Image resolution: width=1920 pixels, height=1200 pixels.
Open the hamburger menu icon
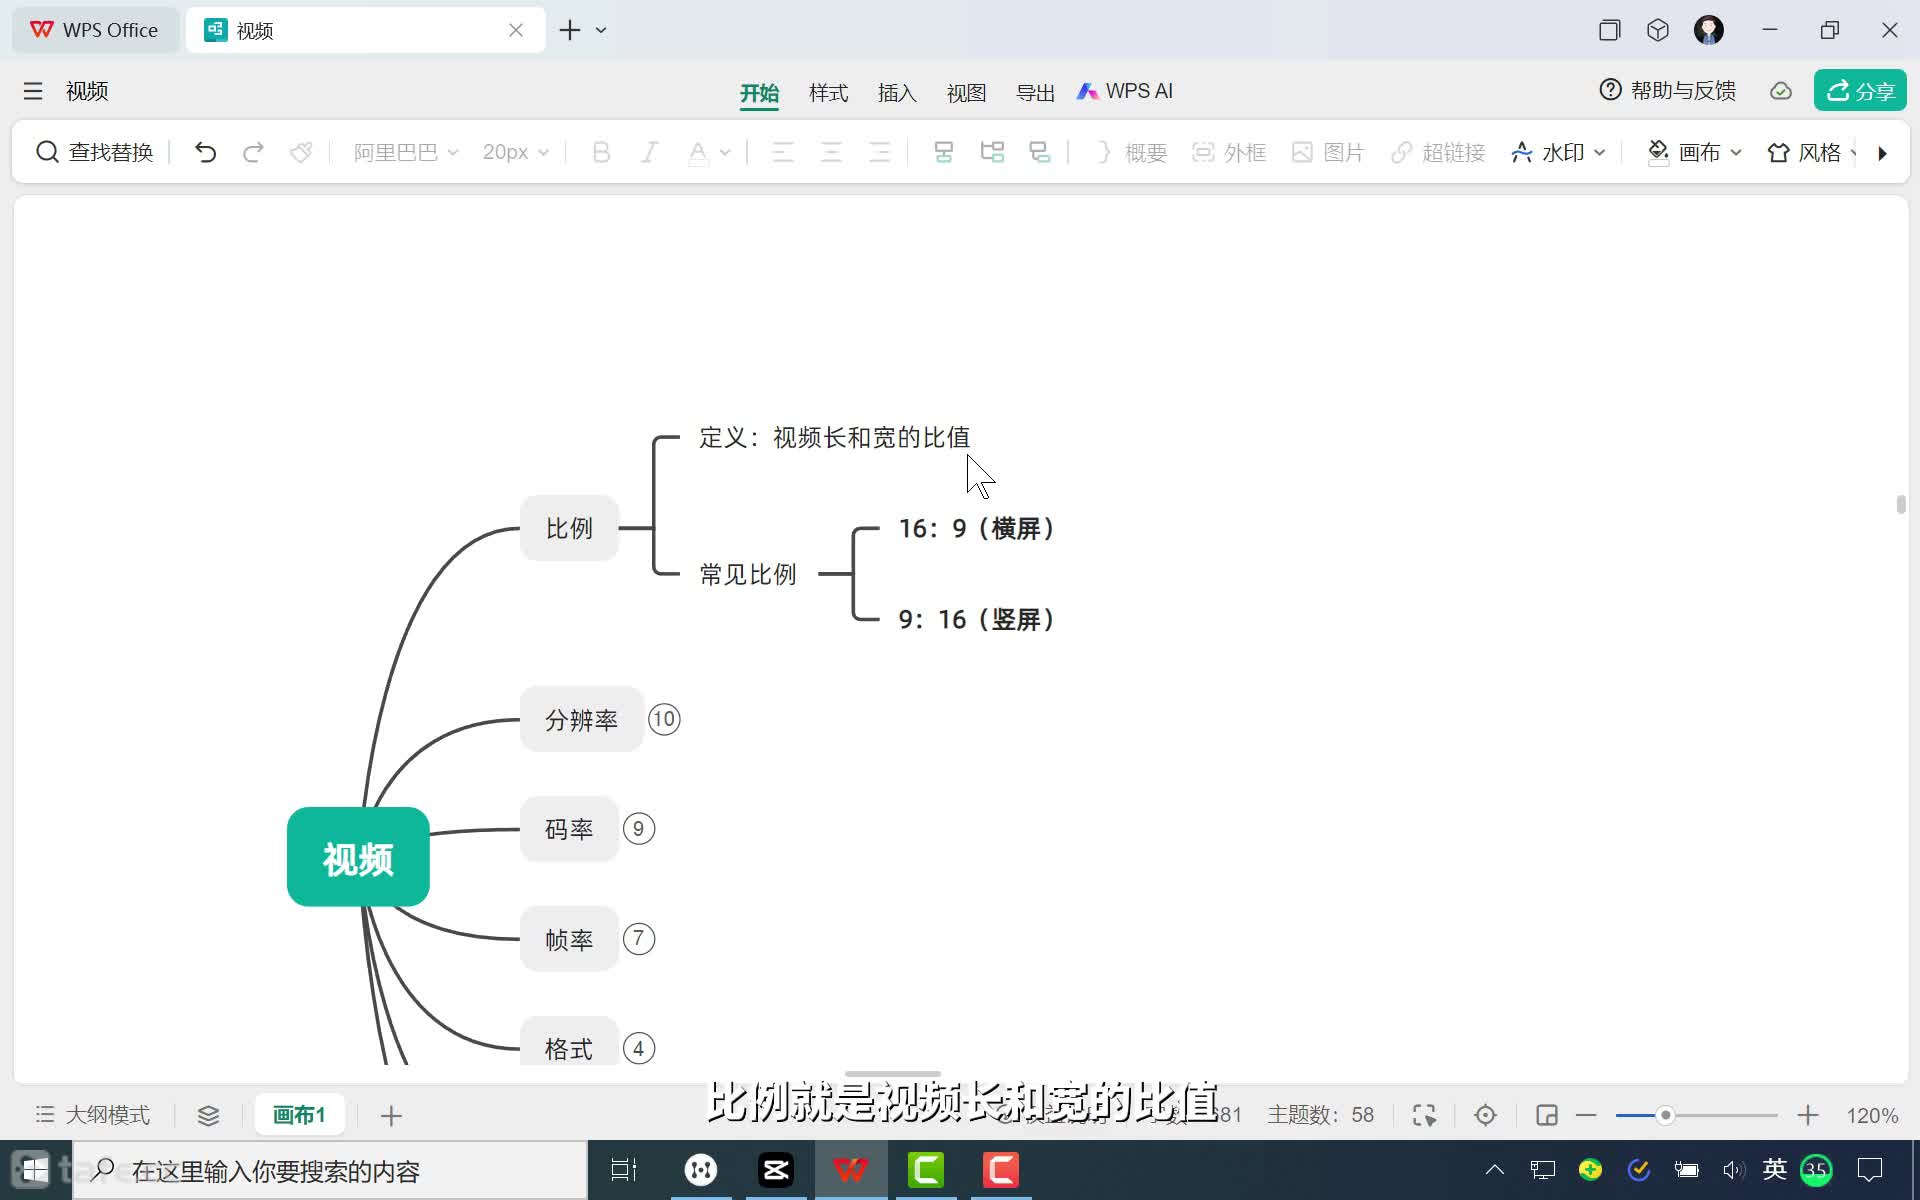click(33, 92)
